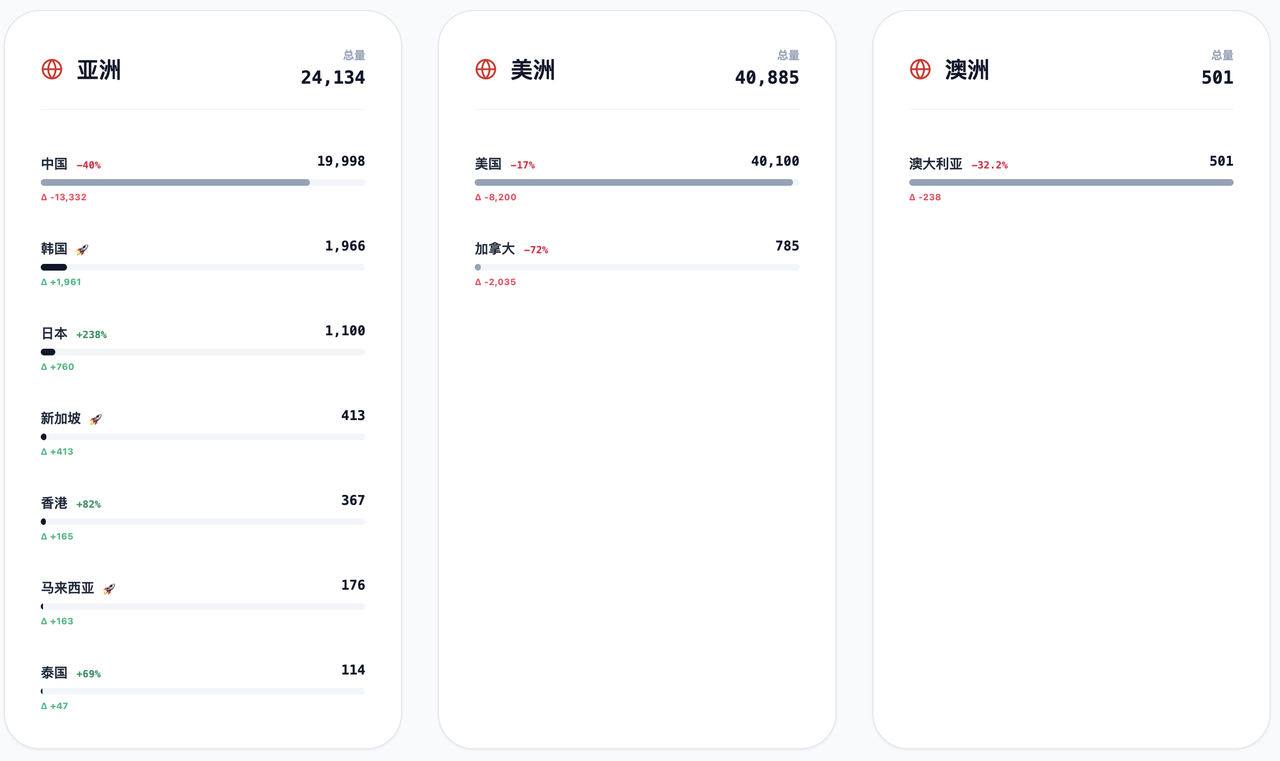The width and height of the screenshot is (1280, 761).
Task: Click the 美洲 total value 40,885
Action: coord(767,78)
